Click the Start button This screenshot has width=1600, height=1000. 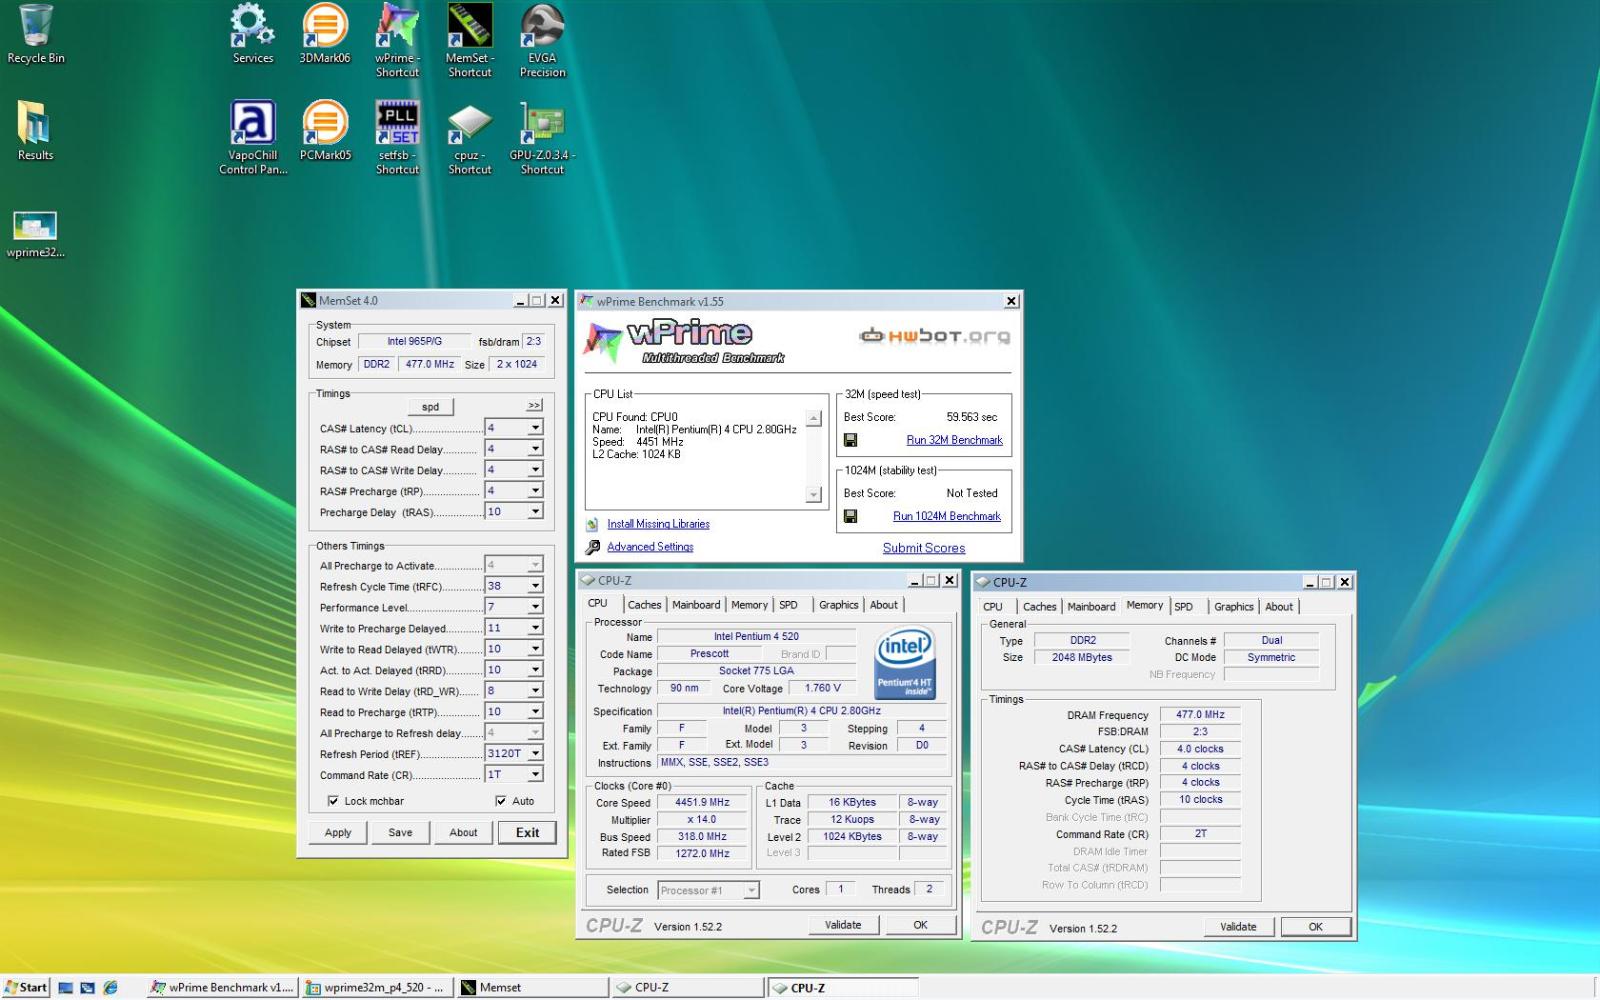[25, 987]
